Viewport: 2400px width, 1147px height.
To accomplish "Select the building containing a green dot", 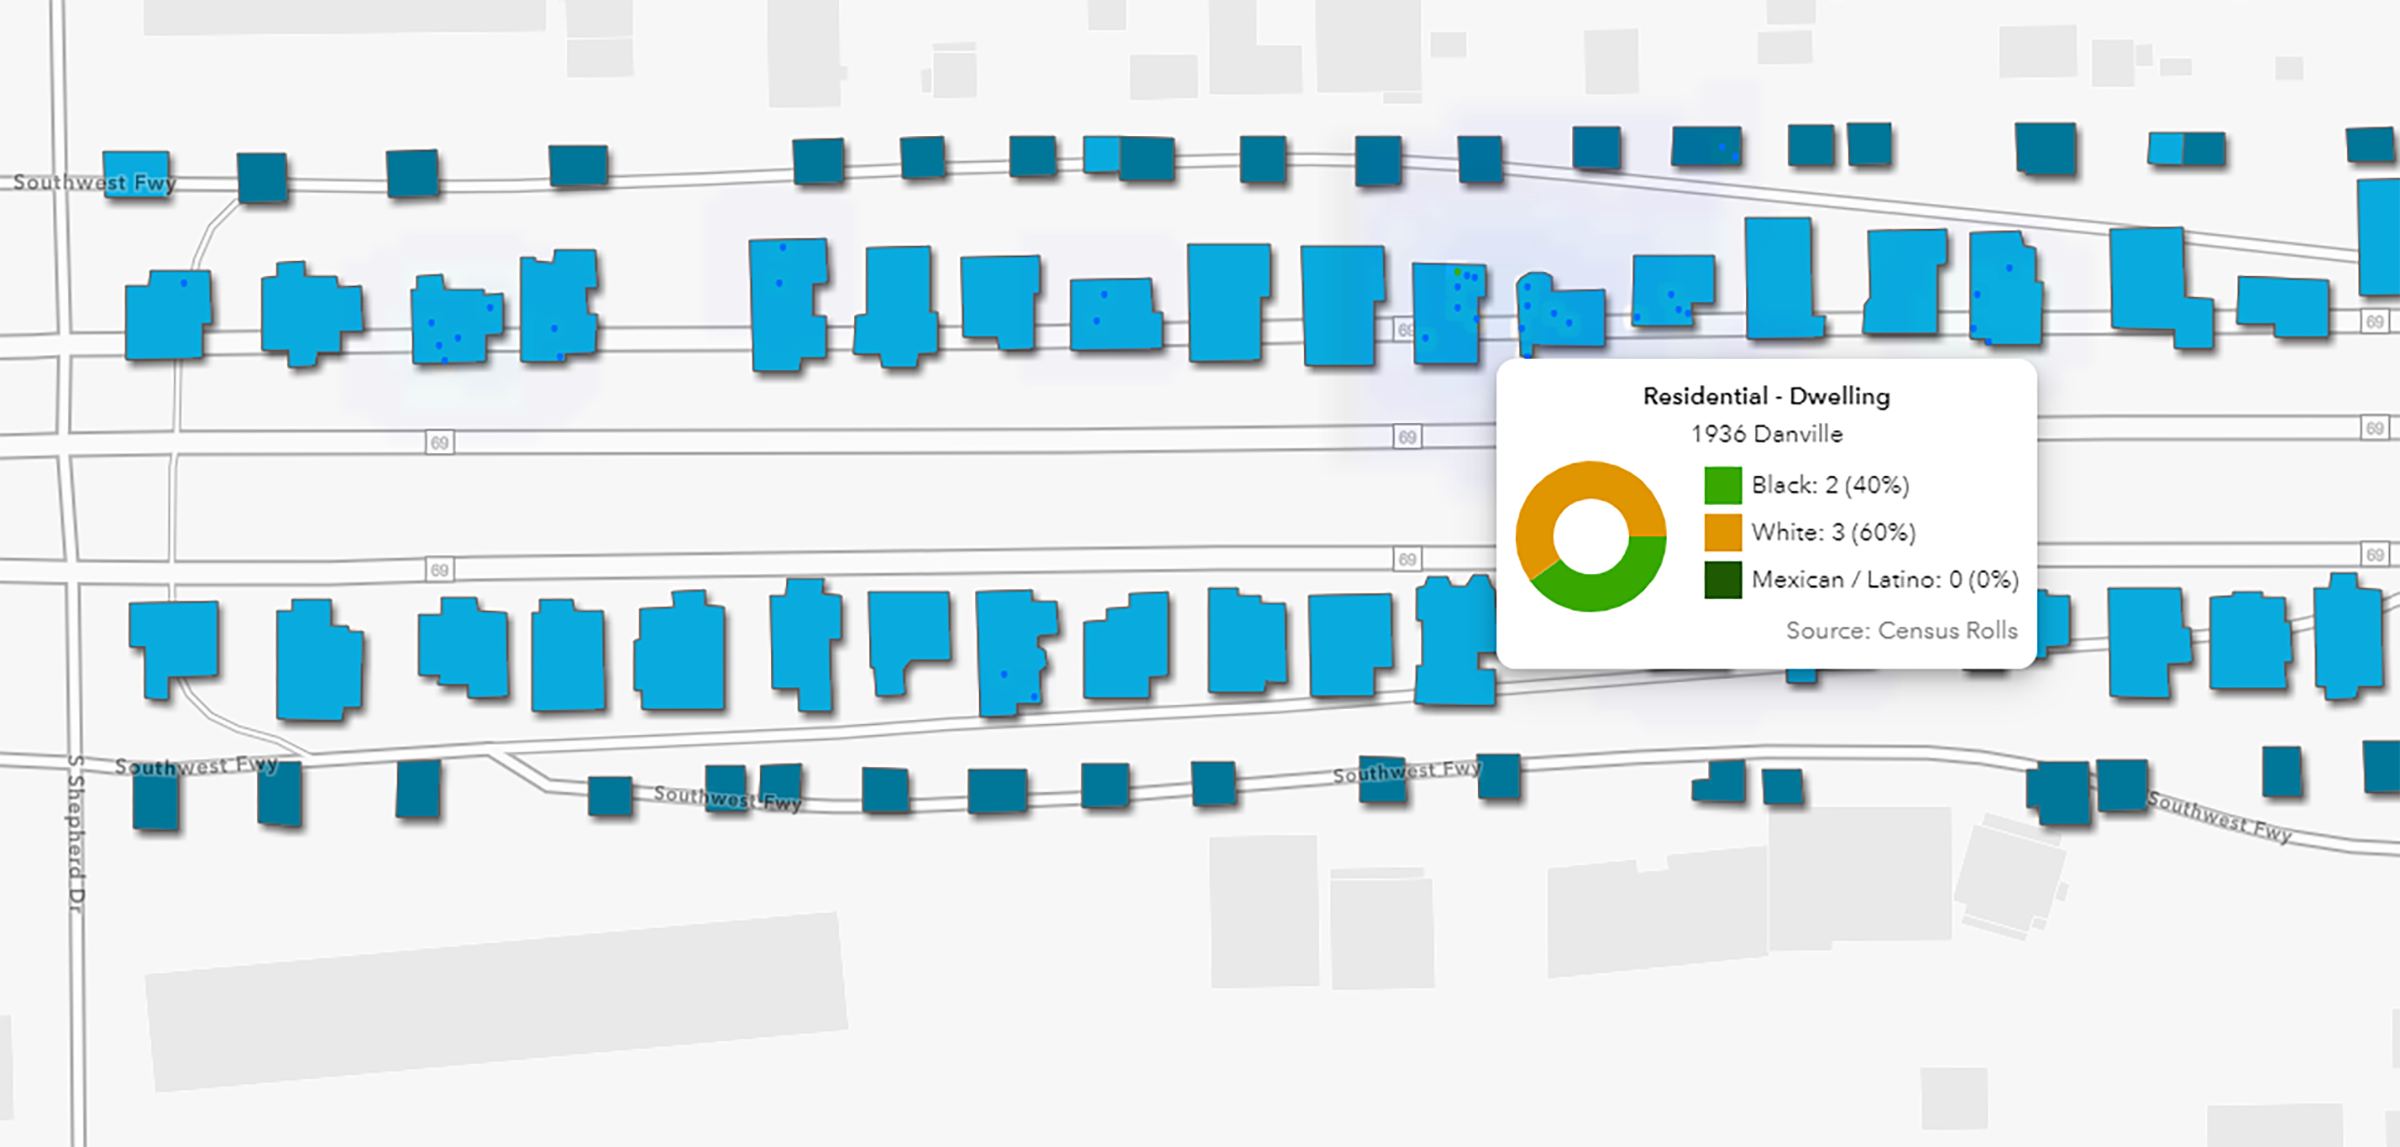I will pos(1449,313).
